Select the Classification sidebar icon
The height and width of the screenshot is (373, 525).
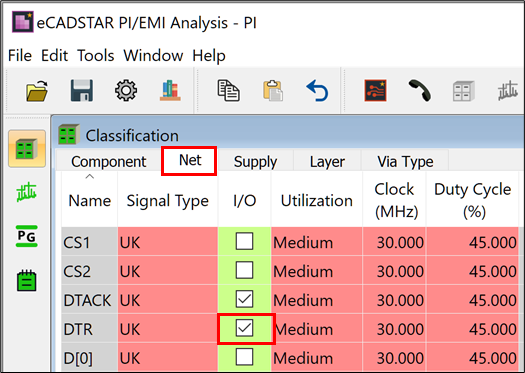(x=27, y=149)
